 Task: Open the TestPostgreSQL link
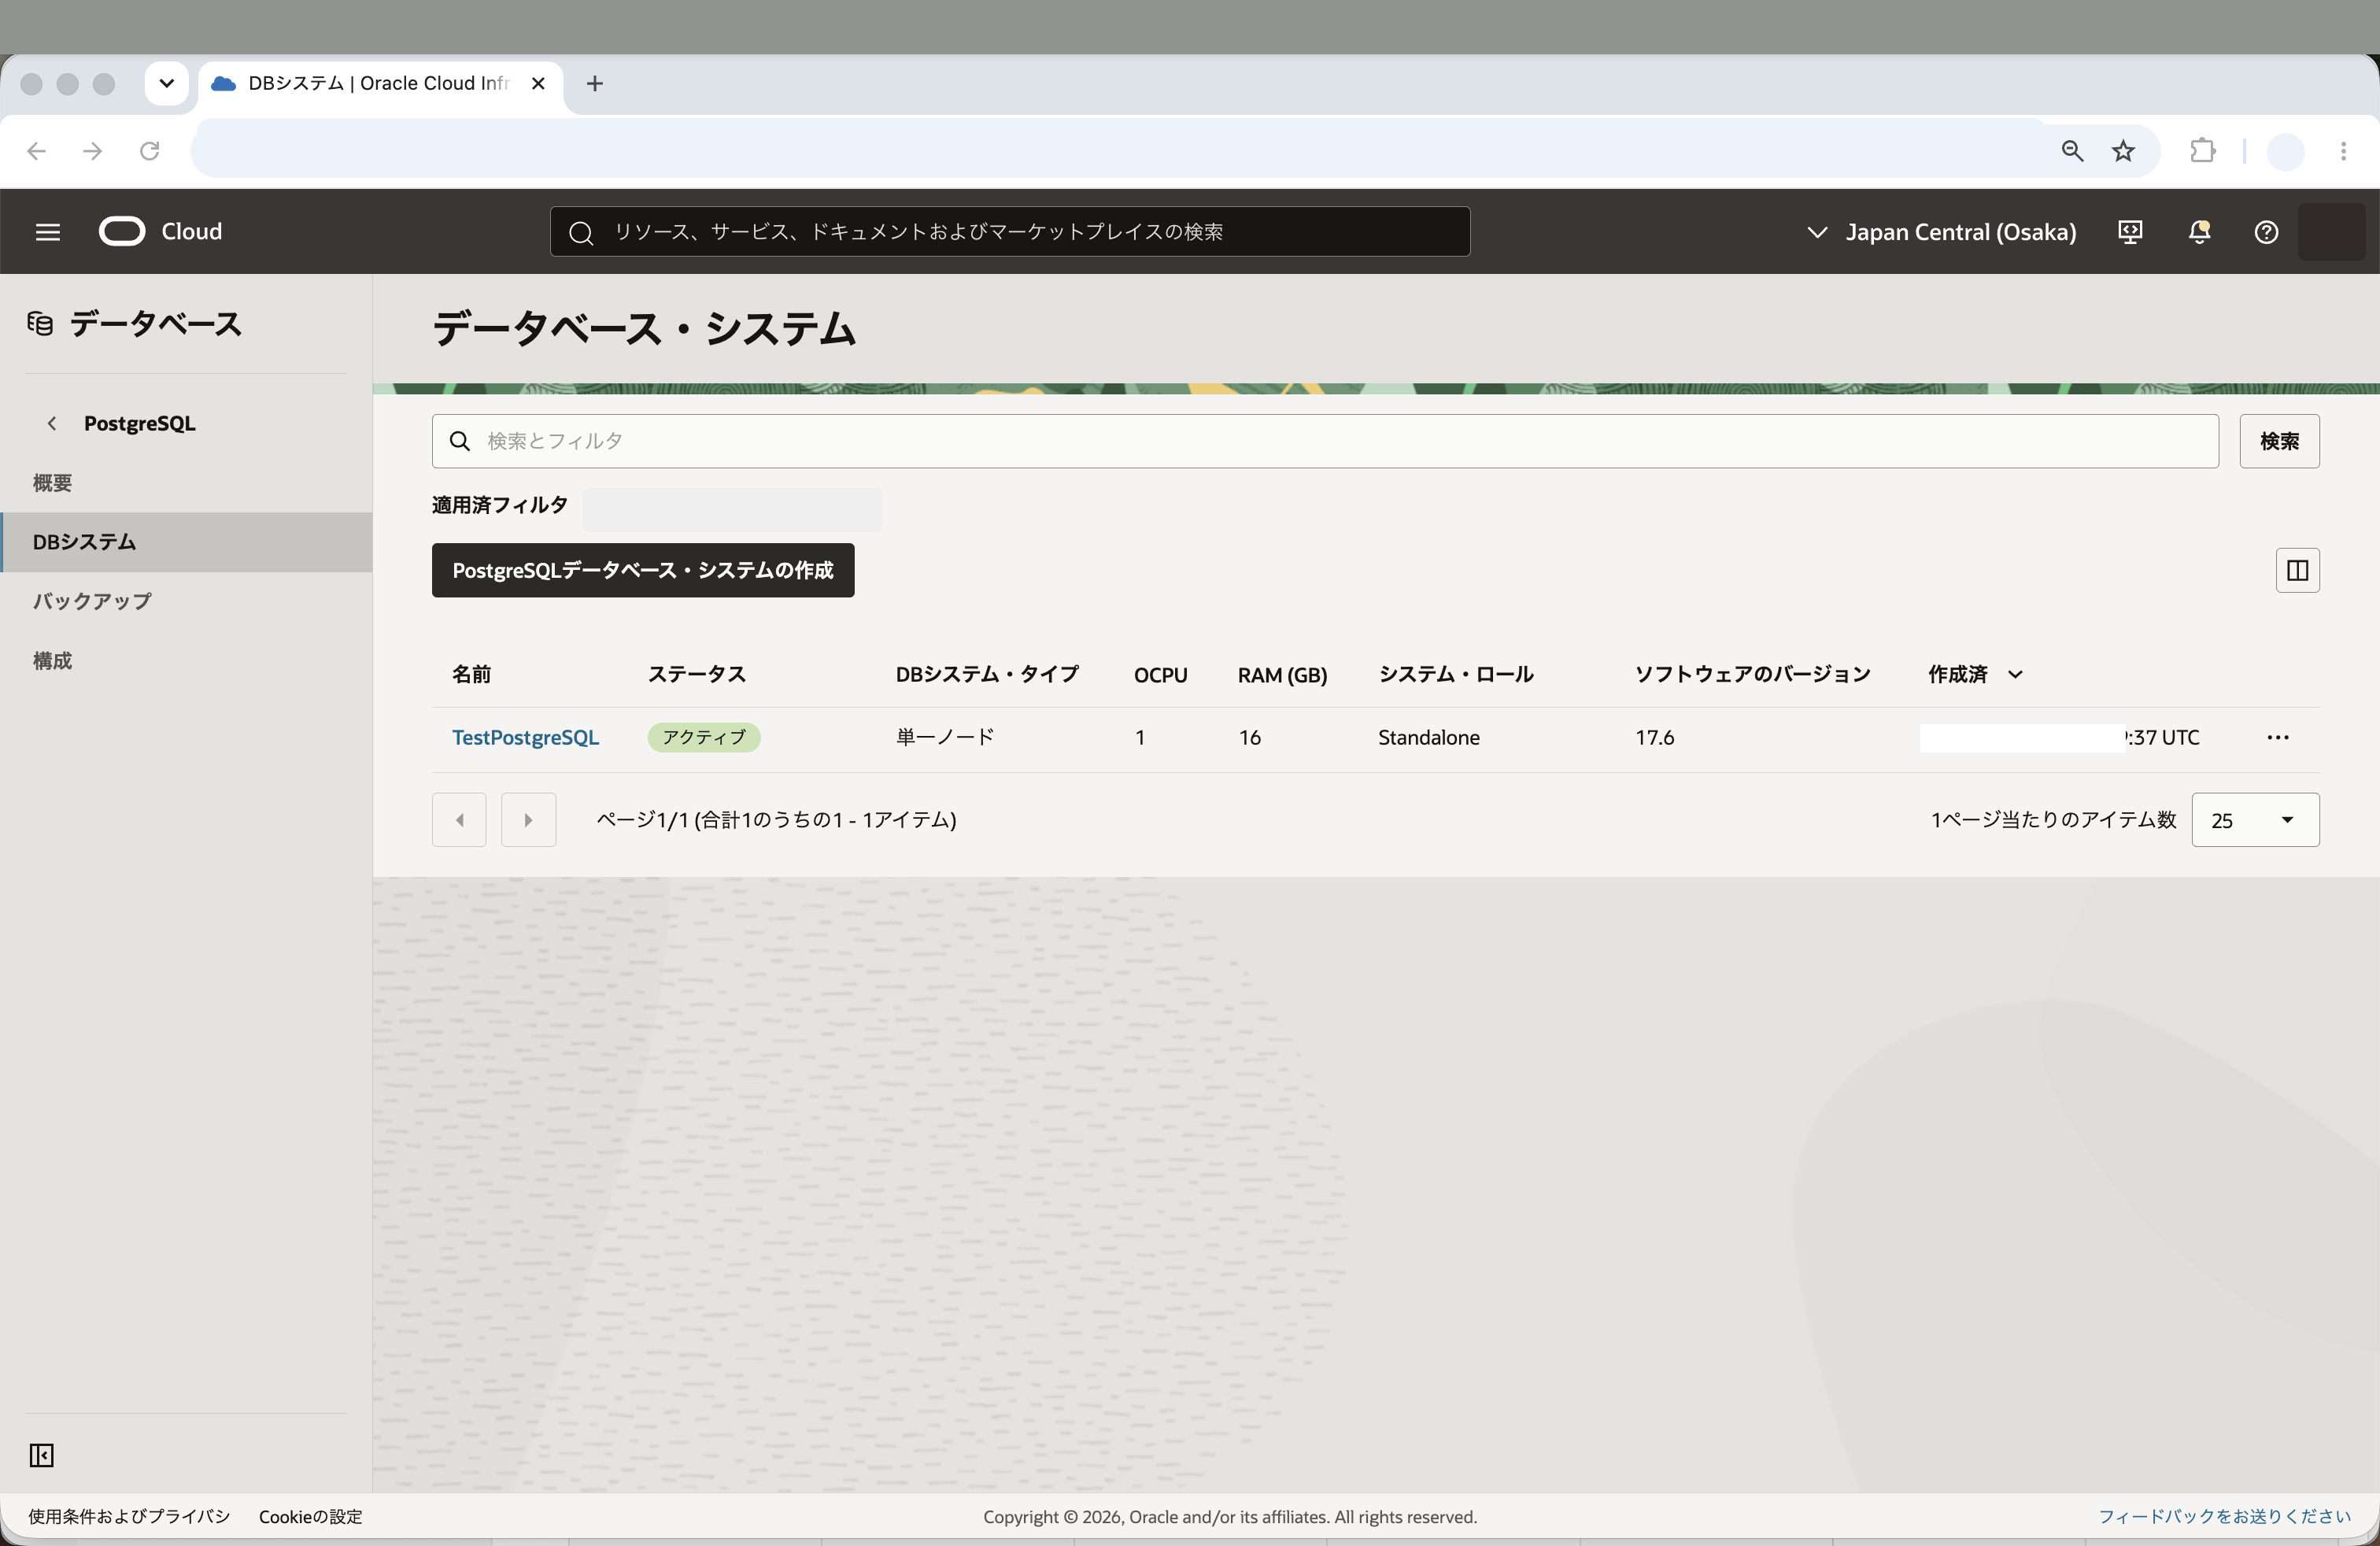point(525,738)
